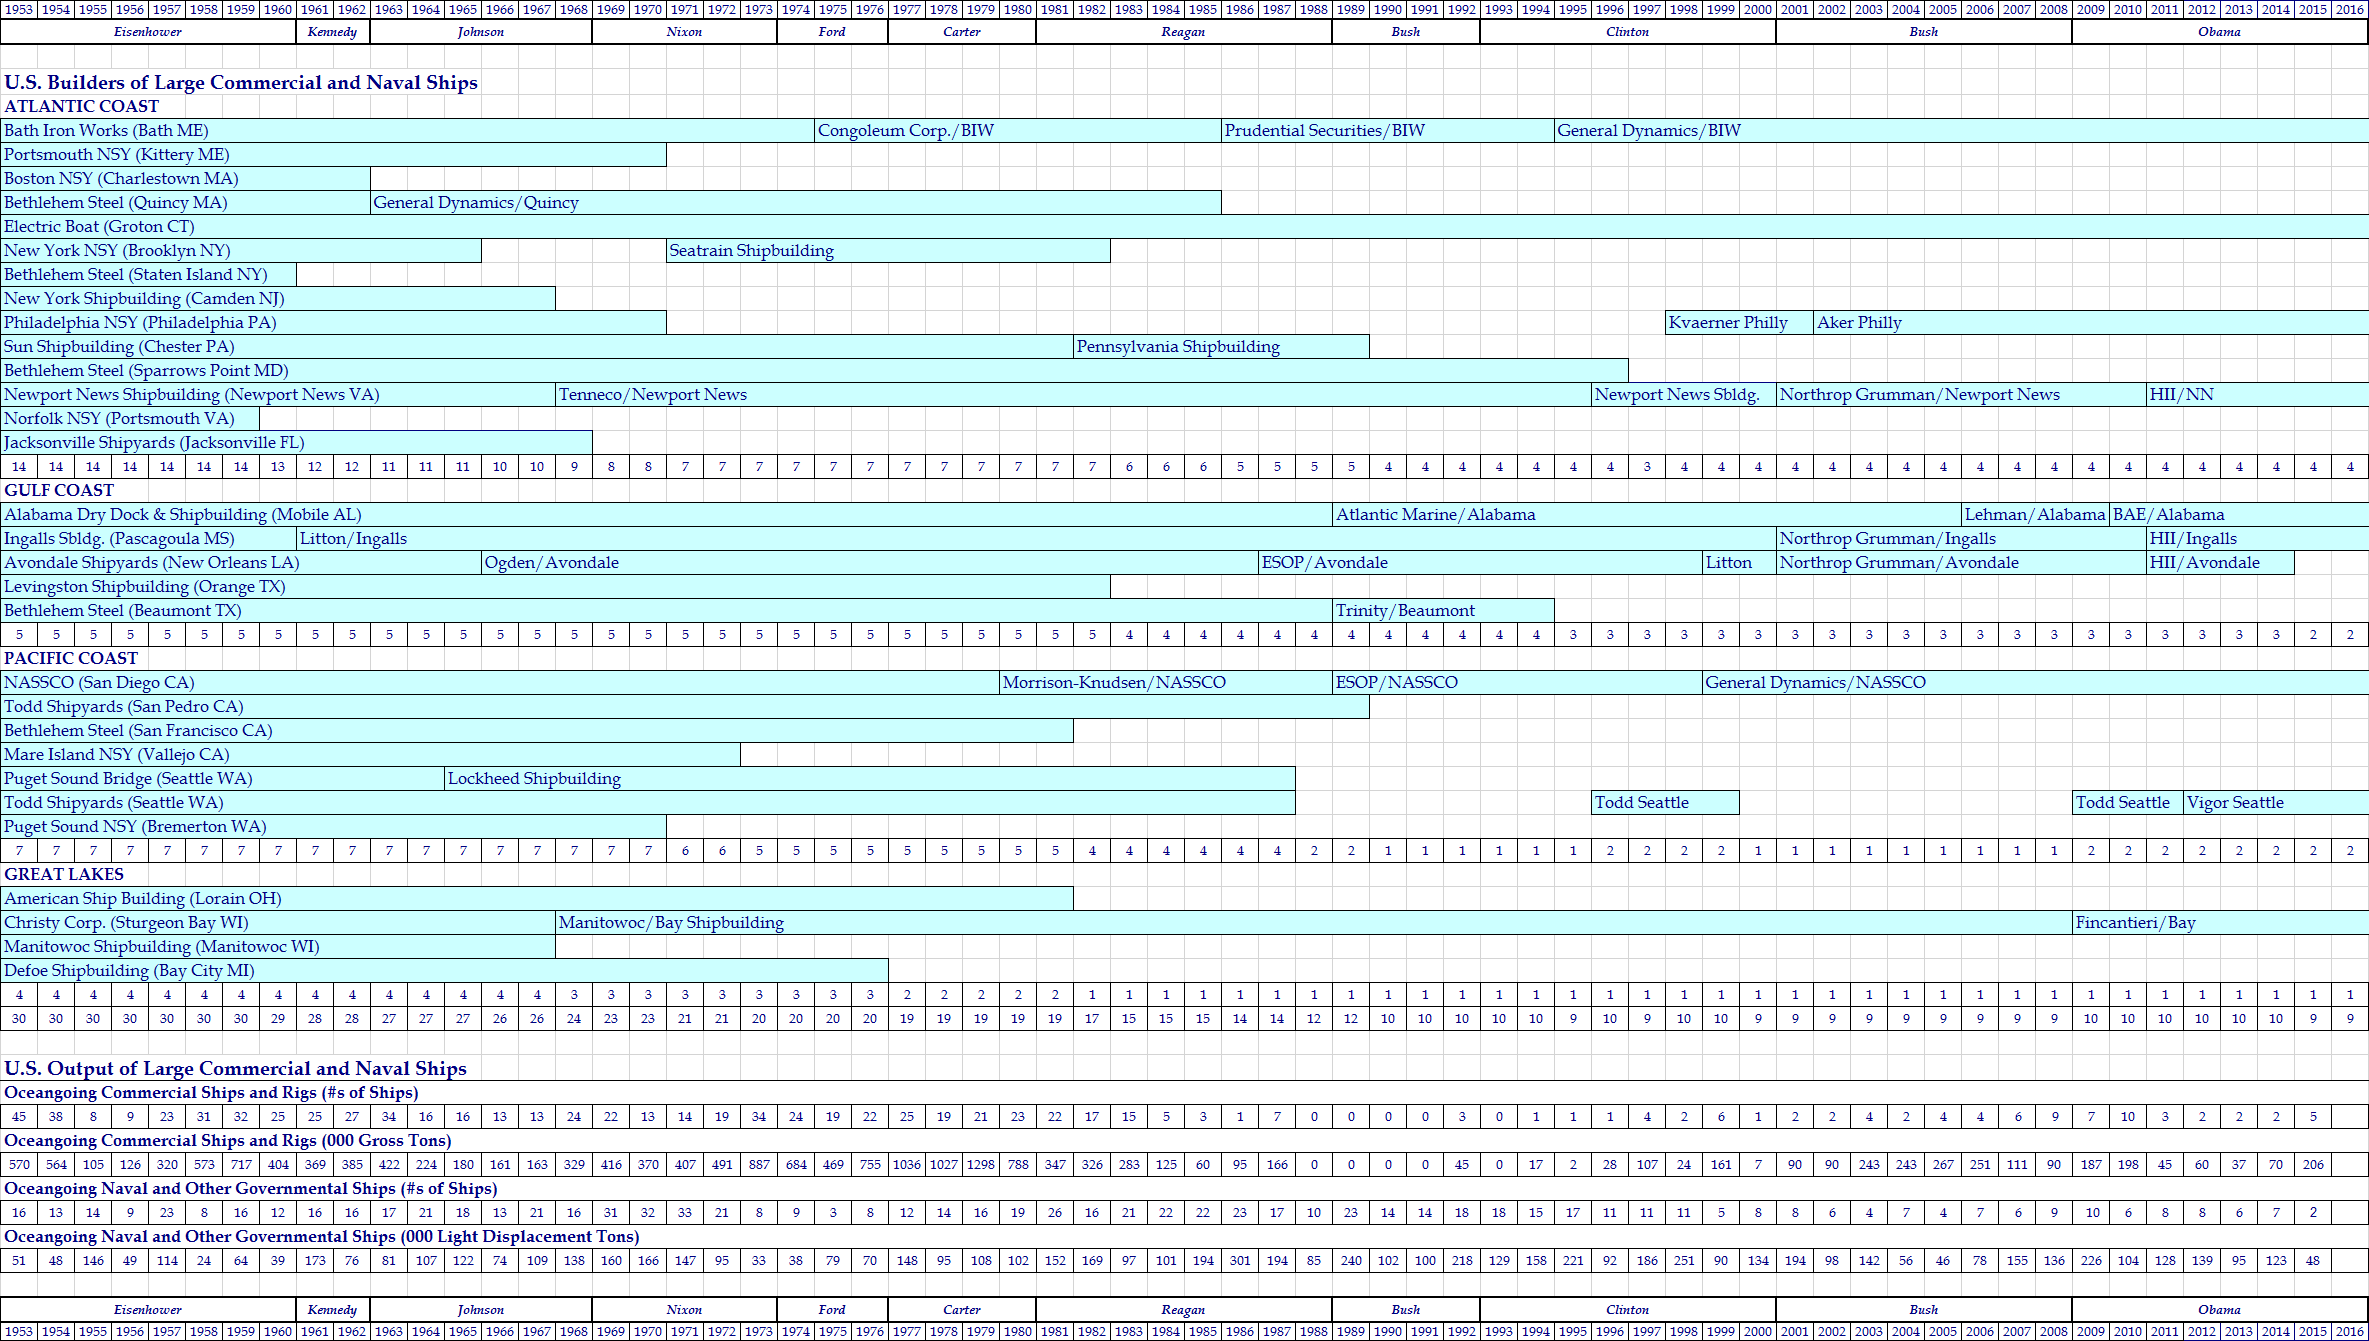This screenshot has height=1341, width=2369.
Task: Click 'Jacksonville Shipyards (Jacksonville FL)' cell
Action: click(x=296, y=442)
